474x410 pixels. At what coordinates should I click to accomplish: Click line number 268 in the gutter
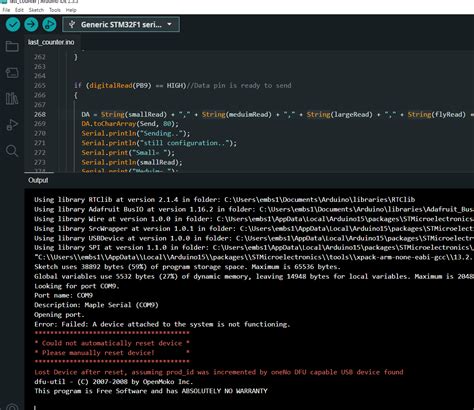tap(40, 114)
